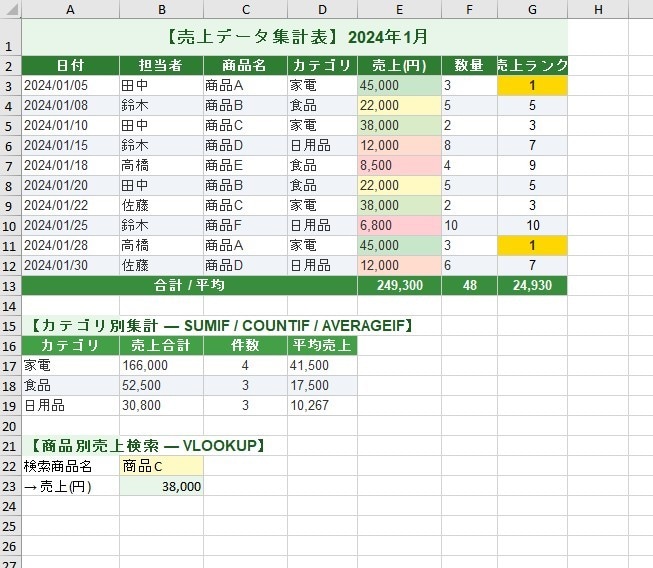Click the →売上(円) label cell

click(x=70, y=486)
